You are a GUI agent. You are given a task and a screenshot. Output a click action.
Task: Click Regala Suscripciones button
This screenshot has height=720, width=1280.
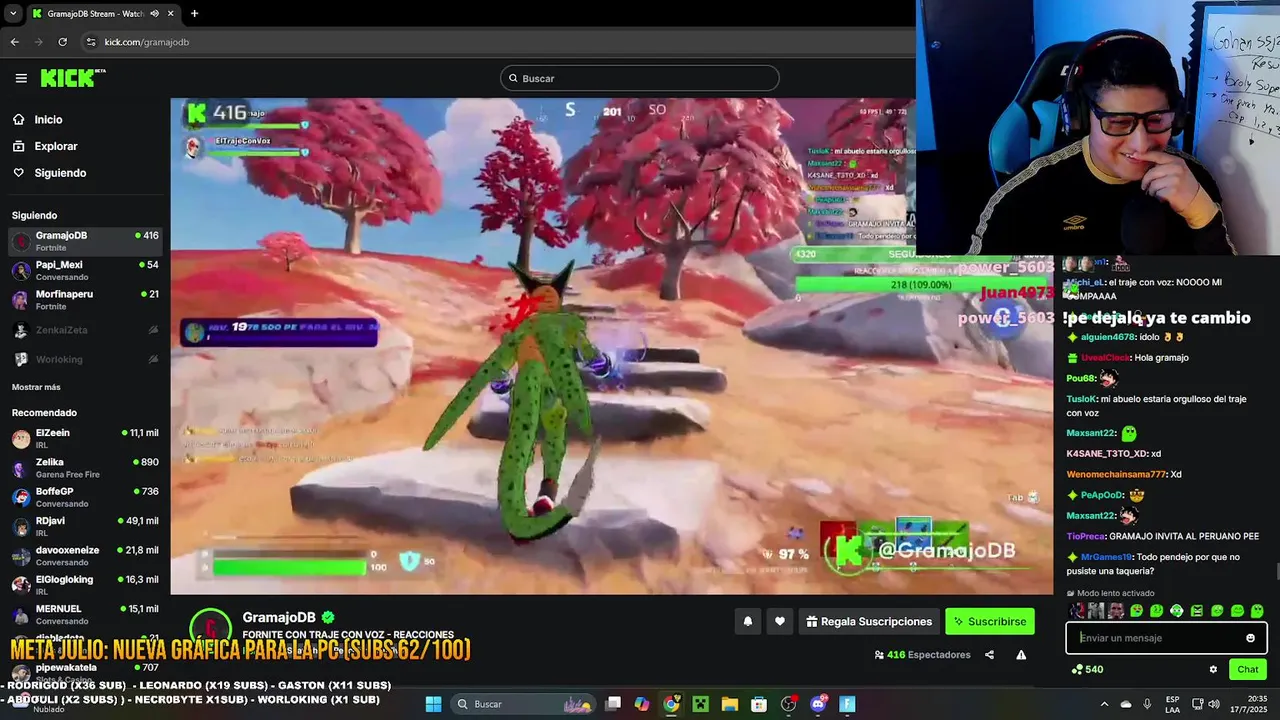pos(869,621)
